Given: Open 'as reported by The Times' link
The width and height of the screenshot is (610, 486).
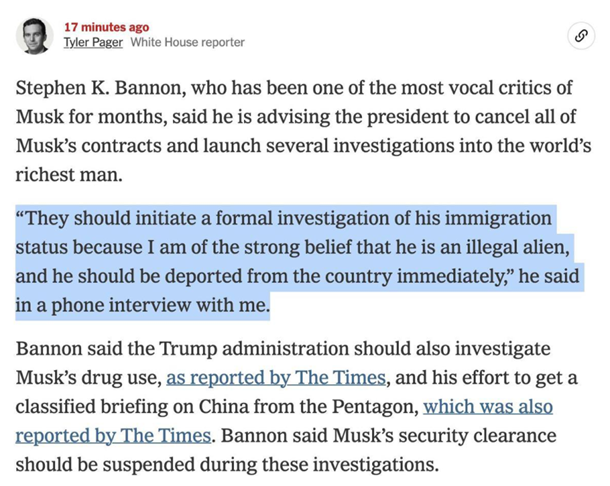Looking at the screenshot, I should tap(276, 377).
